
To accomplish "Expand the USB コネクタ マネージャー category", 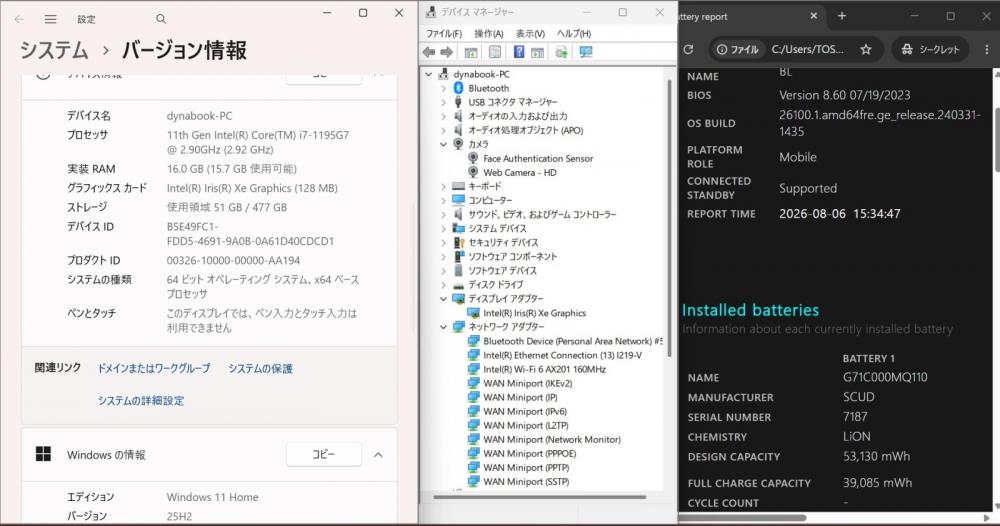I will click(x=443, y=102).
